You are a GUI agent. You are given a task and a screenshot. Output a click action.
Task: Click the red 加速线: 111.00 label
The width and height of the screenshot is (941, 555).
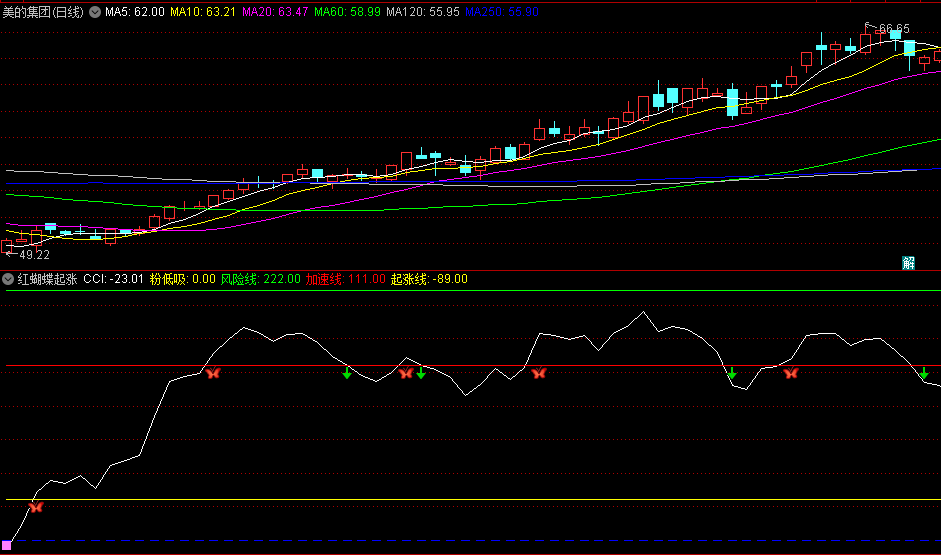click(x=346, y=279)
